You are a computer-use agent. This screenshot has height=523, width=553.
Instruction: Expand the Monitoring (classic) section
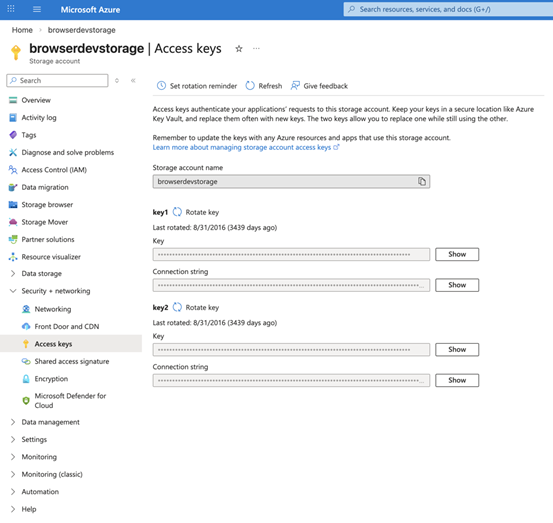coord(13,474)
